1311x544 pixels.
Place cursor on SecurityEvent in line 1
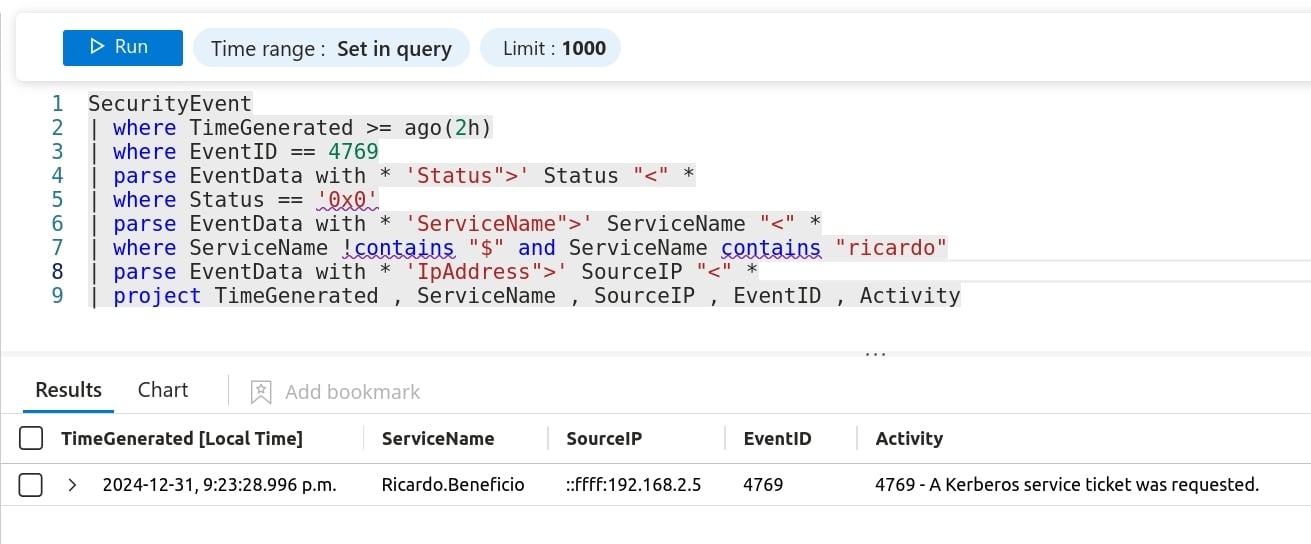[x=170, y=103]
